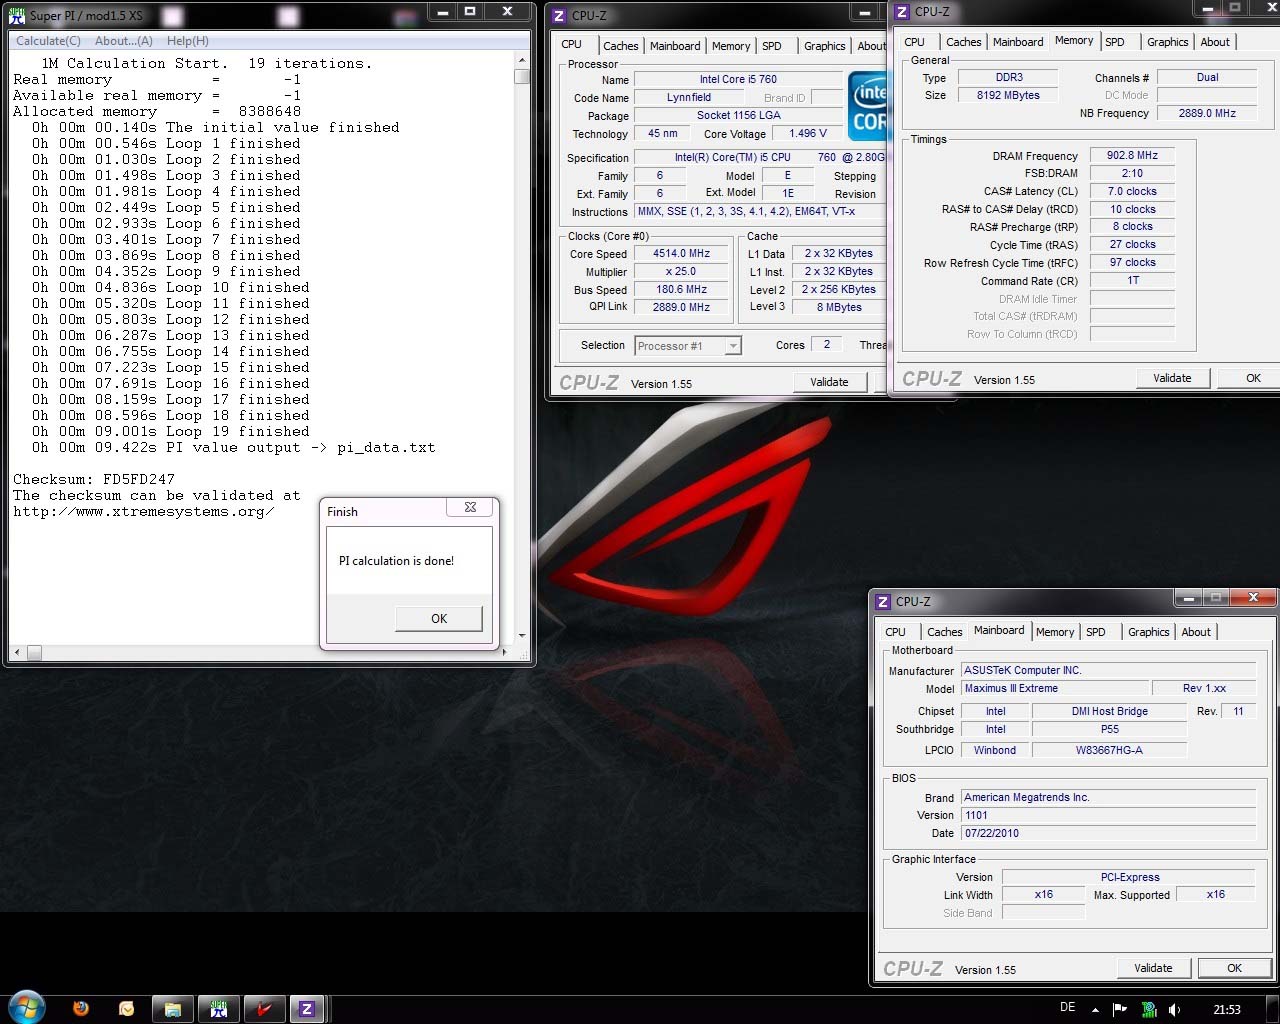Click the Super PI horizontal scrollbar right arrow
The image size is (1280, 1024).
[x=504, y=652]
